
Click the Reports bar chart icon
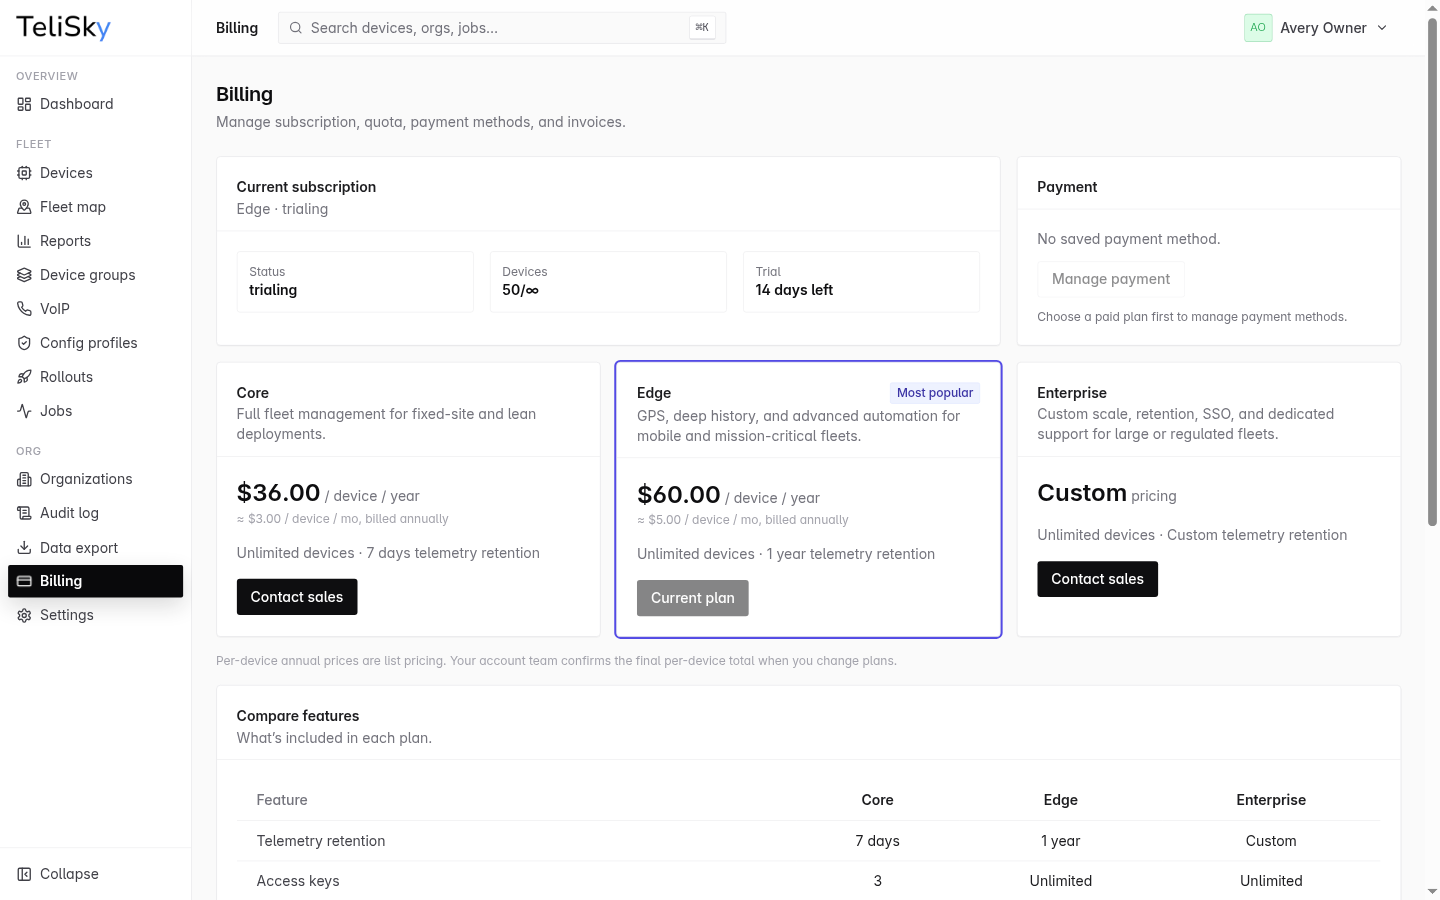[24, 241]
